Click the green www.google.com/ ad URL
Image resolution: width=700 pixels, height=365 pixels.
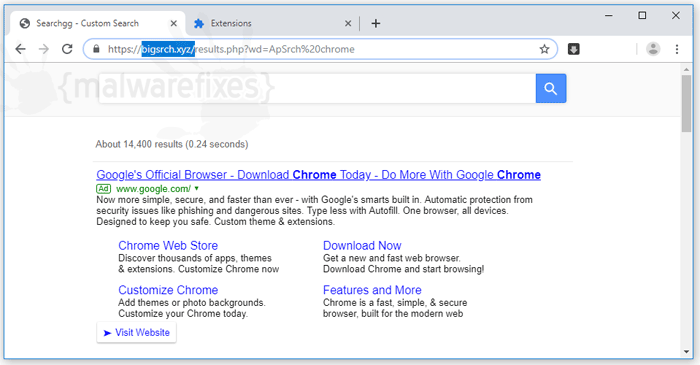[153, 189]
